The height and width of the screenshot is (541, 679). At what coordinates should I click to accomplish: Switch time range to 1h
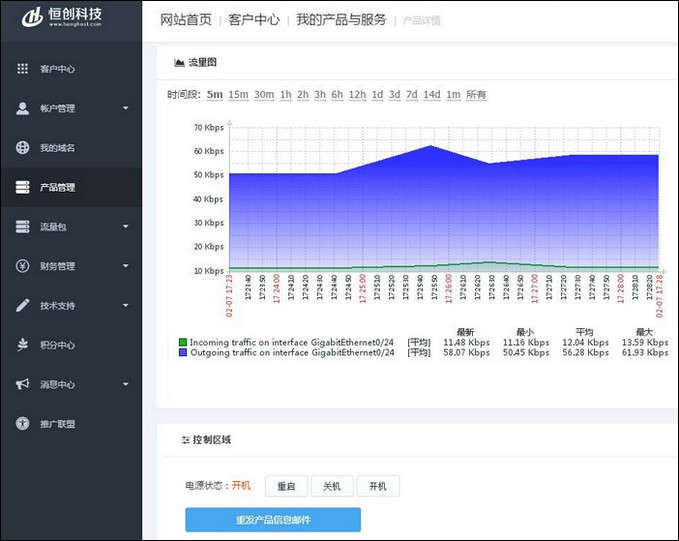click(x=286, y=95)
